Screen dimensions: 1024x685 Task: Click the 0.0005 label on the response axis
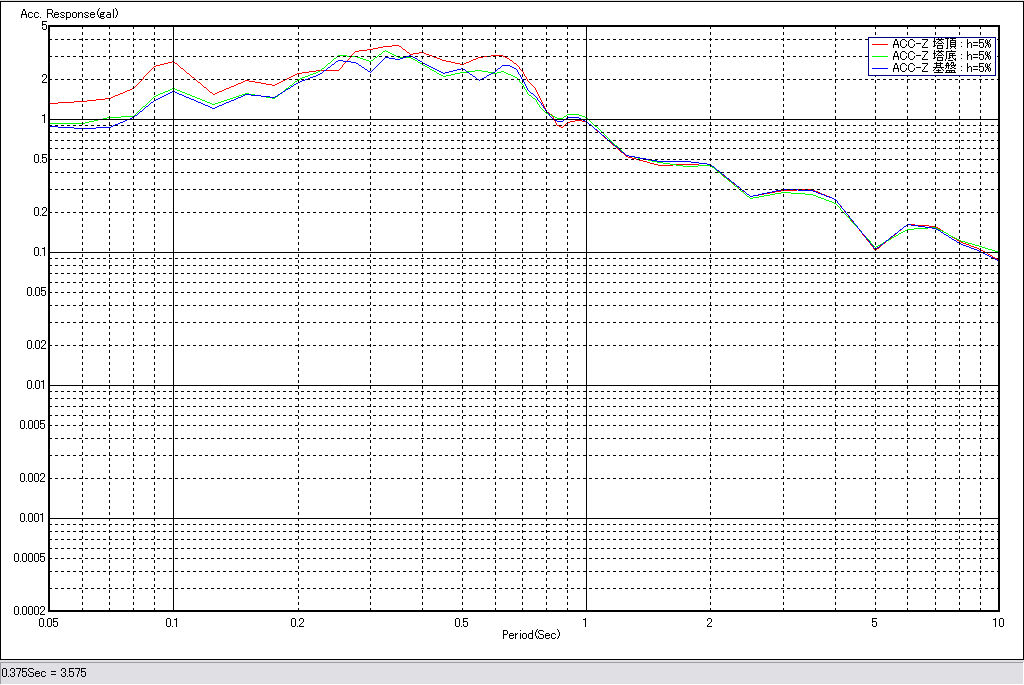click(x=26, y=558)
